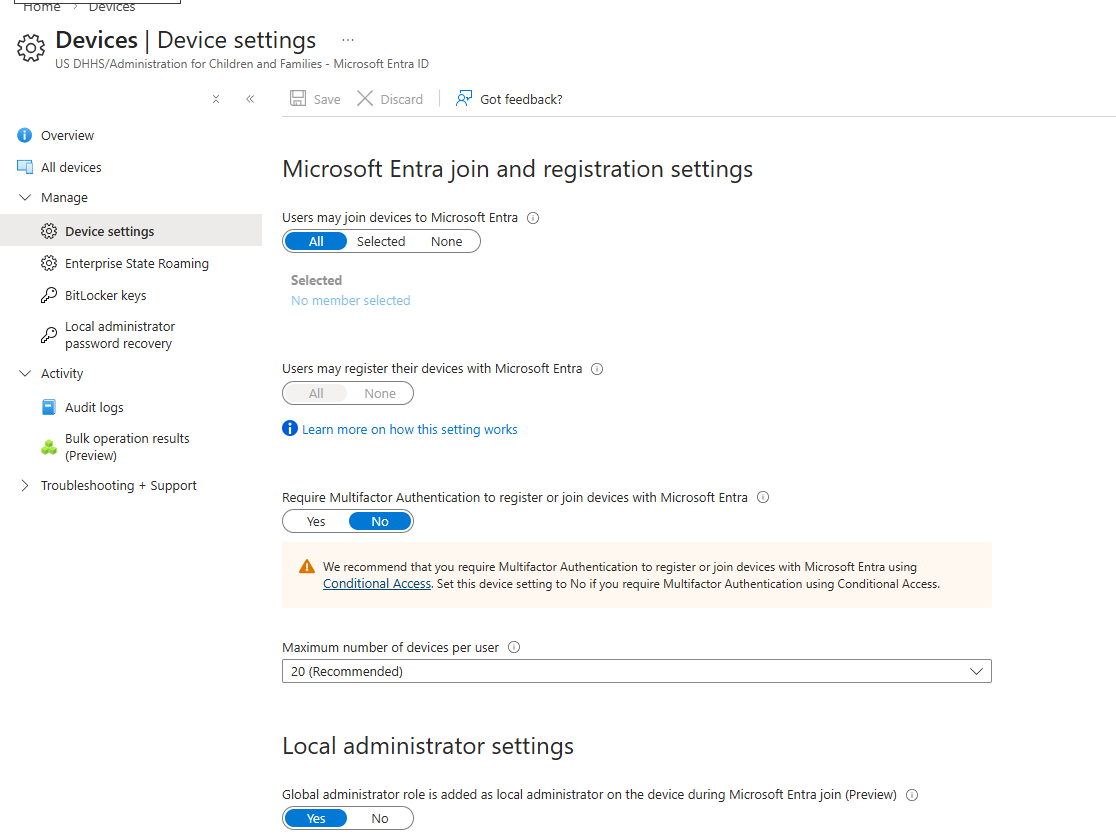Click info icon beside Users may join devices

(533, 218)
